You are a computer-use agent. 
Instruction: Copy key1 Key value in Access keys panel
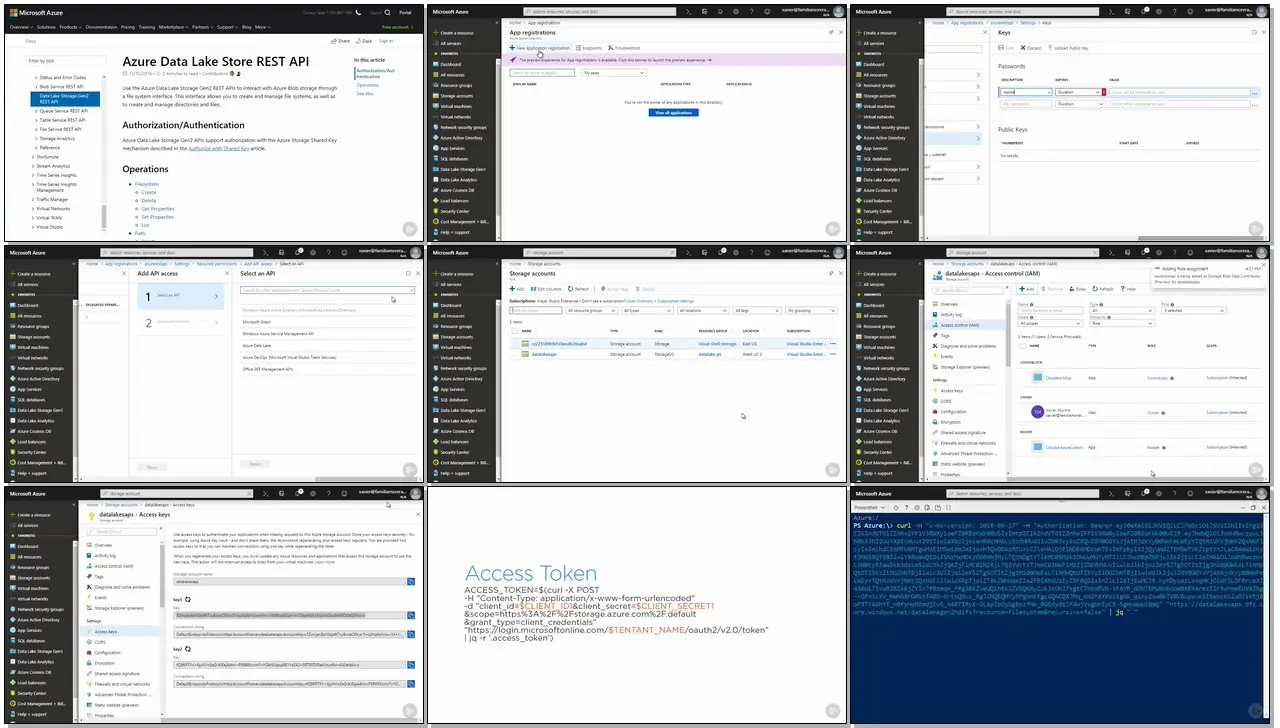[411, 615]
